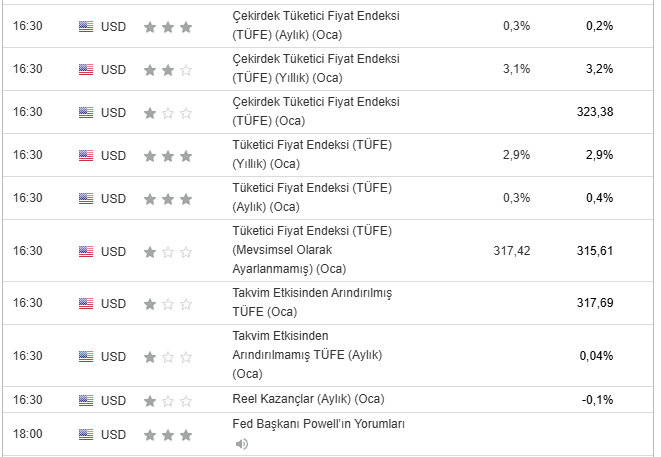Viewport: 661px width, 457px height.
Task: Click the stars for Takvim Etkisinden Arındırılmış TÜFE
Action: tap(167, 303)
